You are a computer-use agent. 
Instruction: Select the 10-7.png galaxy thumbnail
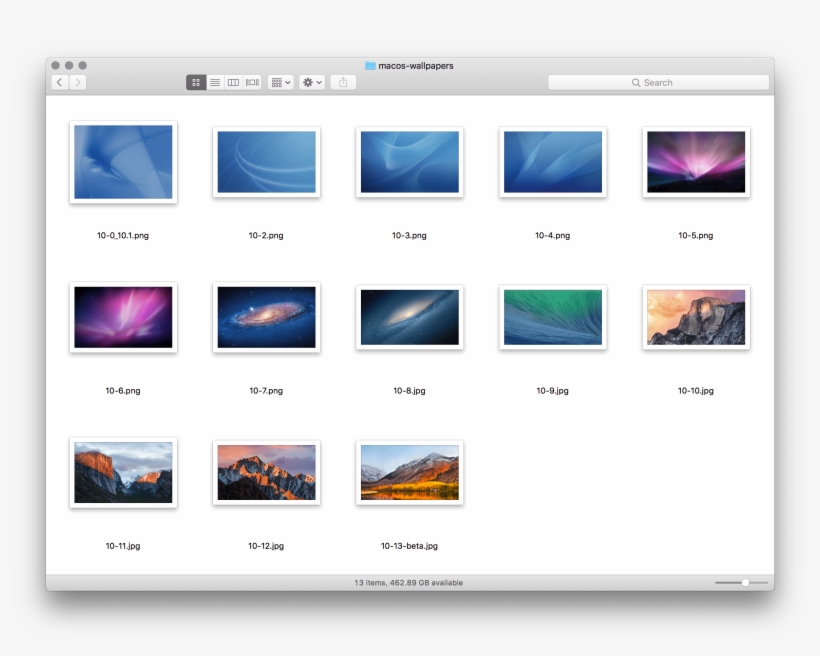(x=267, y=317)
